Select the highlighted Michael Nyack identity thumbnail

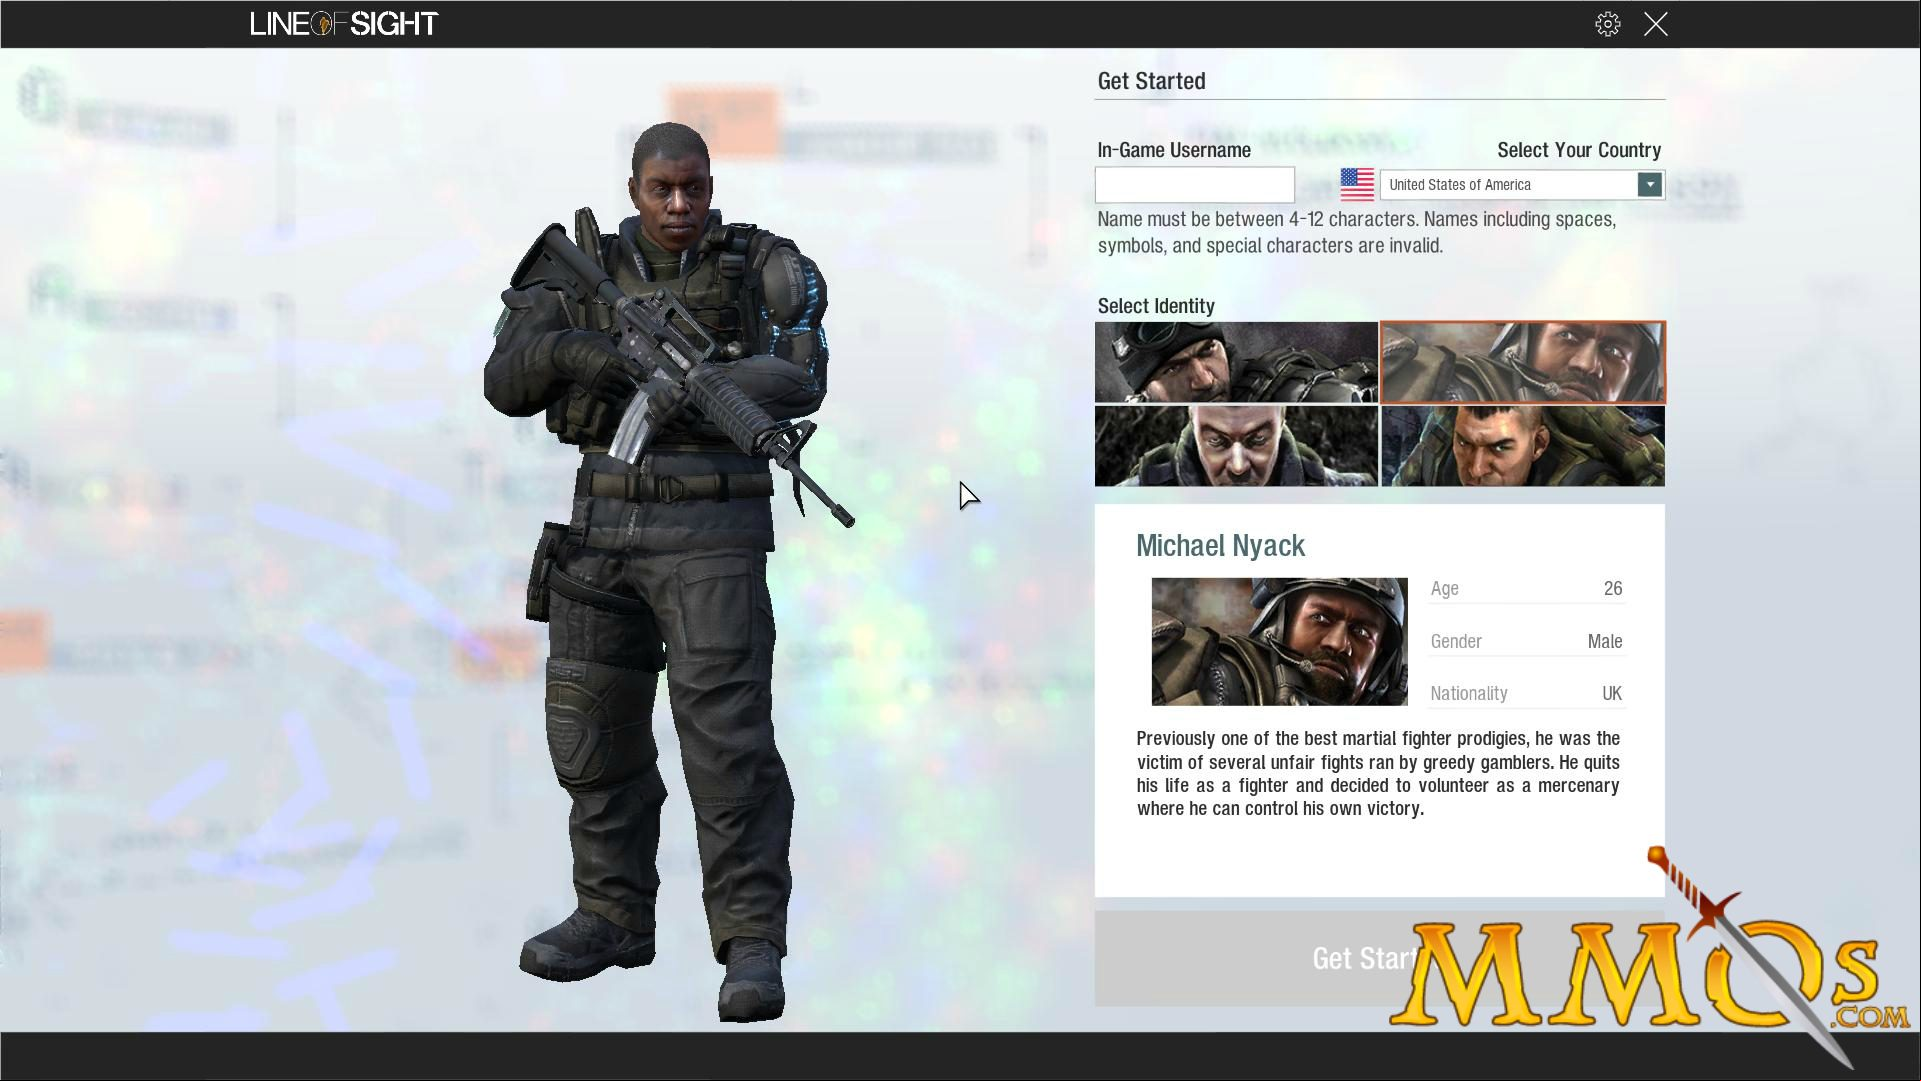(x=1523, y=362)
